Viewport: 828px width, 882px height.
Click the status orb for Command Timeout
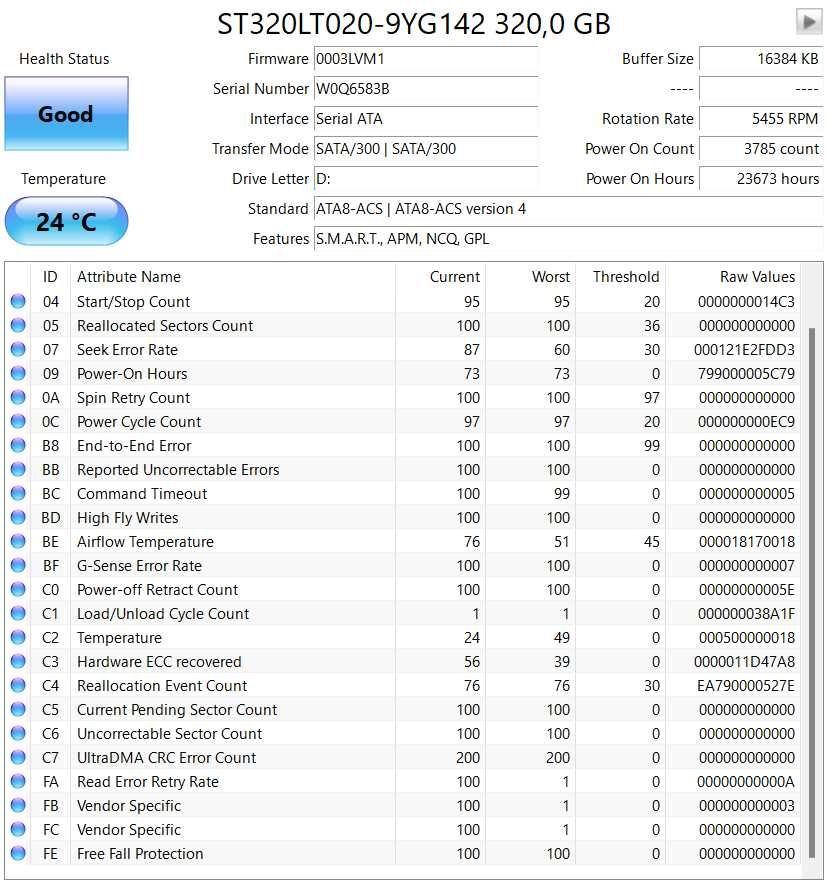pyautogui.click(x=18, y=493)
